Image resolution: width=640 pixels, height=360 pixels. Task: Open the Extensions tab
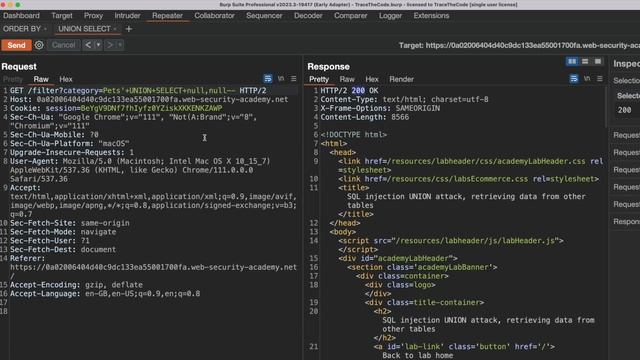431,16
